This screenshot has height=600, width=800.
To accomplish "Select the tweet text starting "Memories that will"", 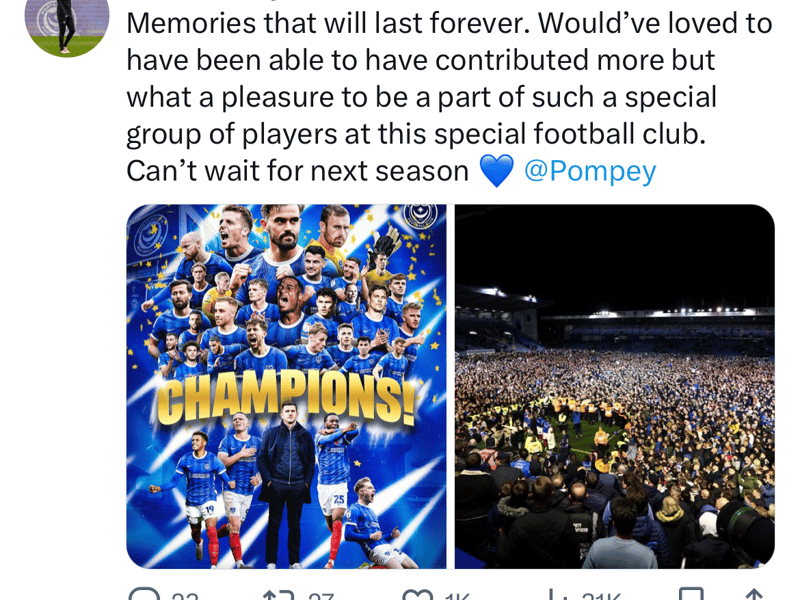I will pos(449,97).
